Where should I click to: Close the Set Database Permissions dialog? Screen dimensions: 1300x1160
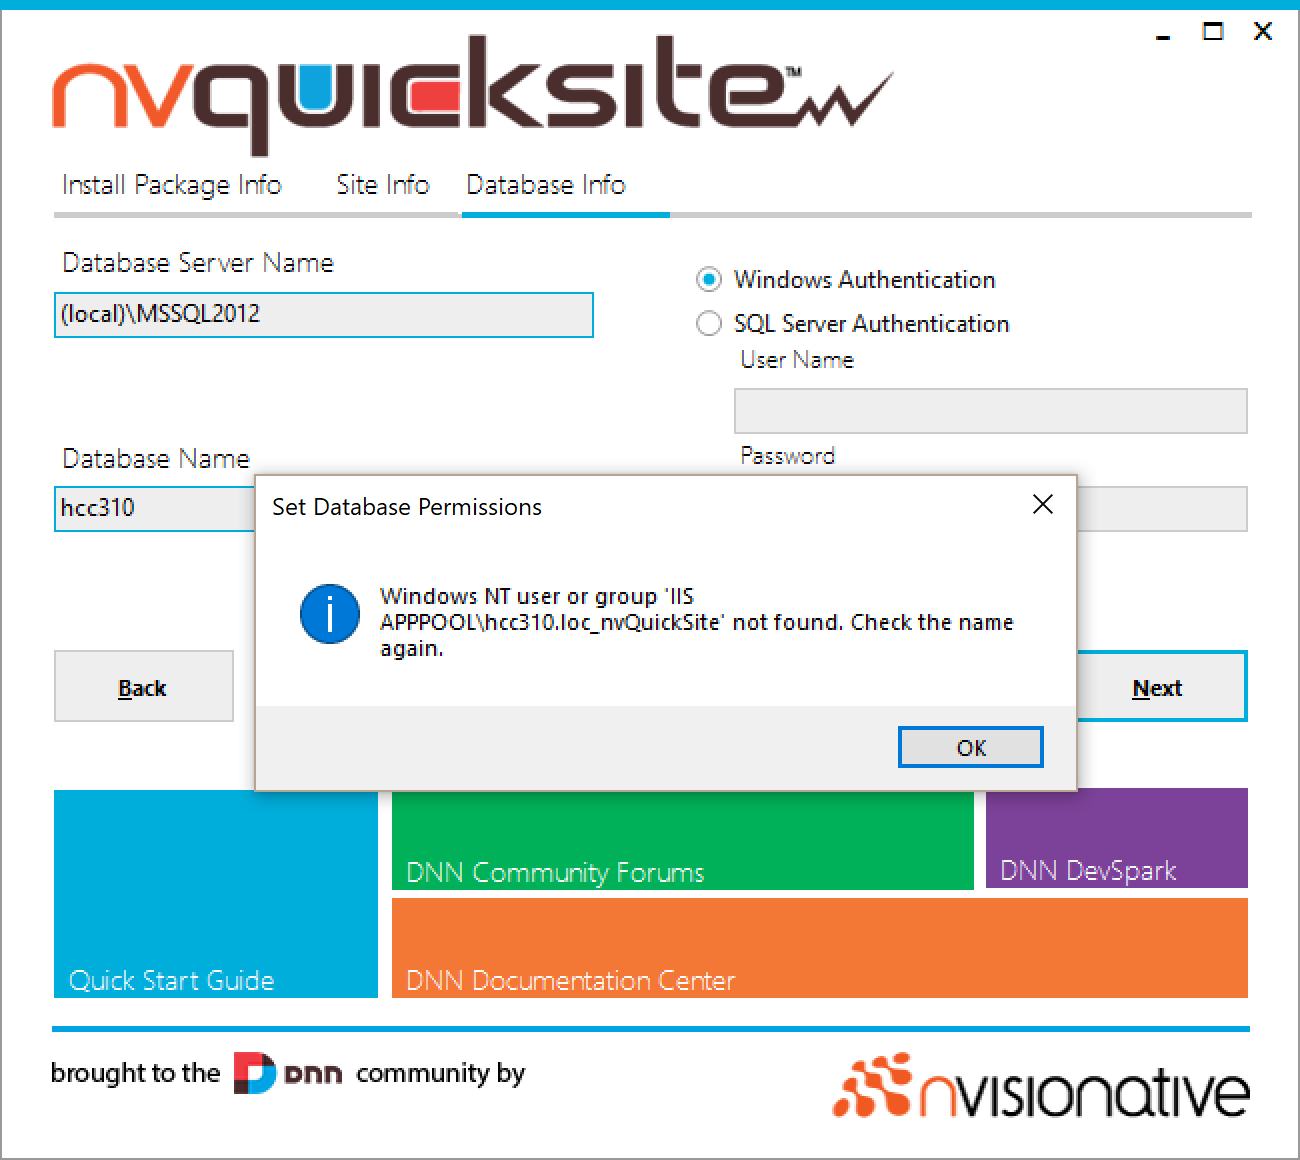[x=1042, y=504]
